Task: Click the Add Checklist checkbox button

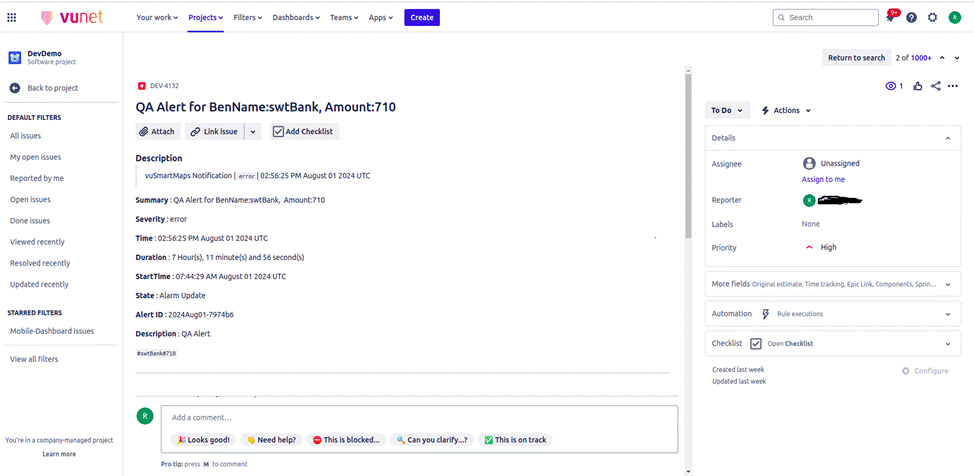Action: coord(304,131)
